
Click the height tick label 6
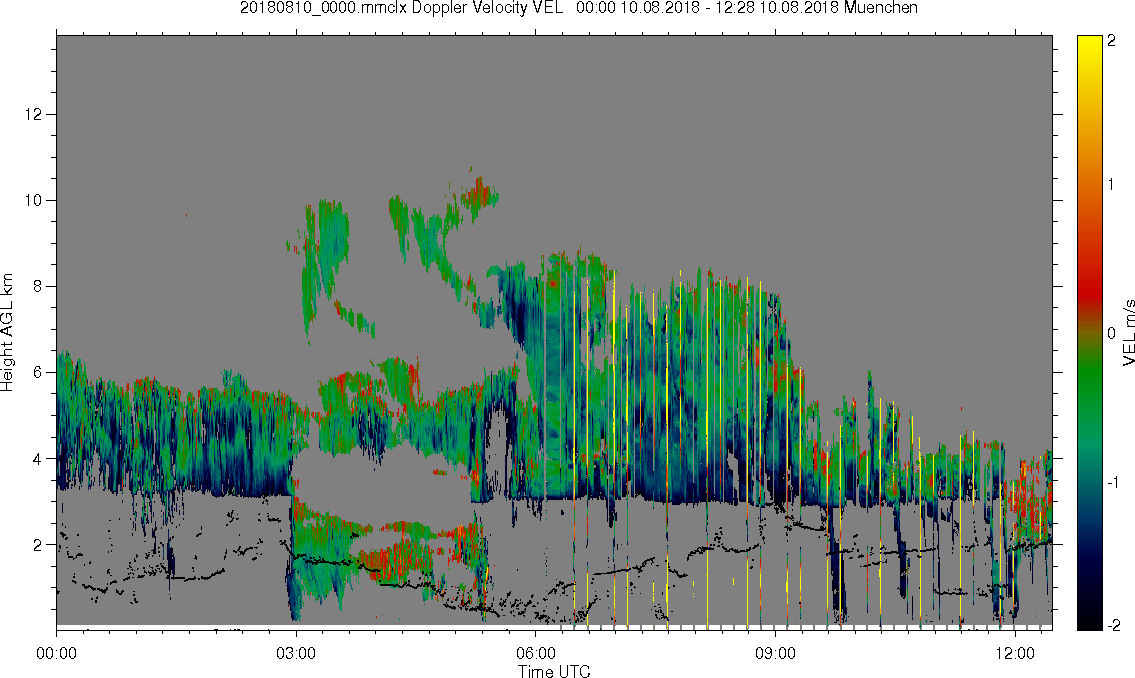pos(37,373)
